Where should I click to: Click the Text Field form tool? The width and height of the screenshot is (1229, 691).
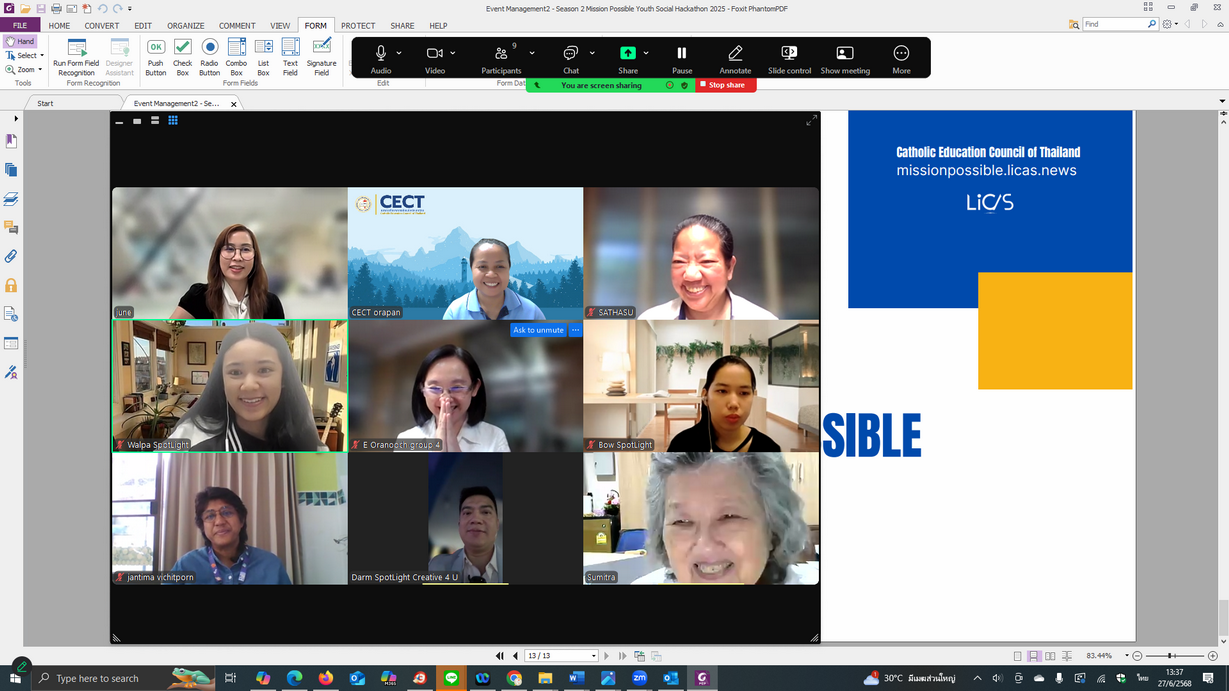pyautogui.click(x=290, y=56)
